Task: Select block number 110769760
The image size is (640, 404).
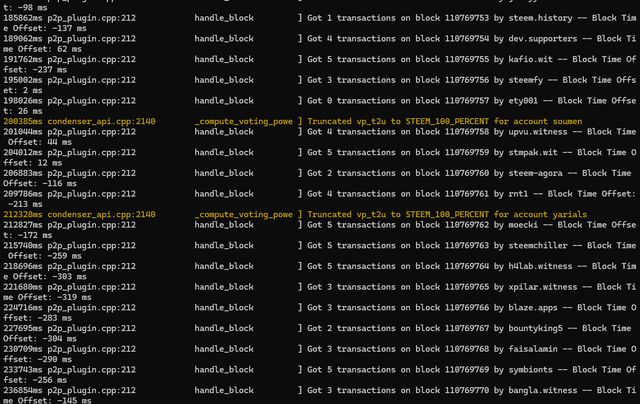Action: (x=467, y=173)
